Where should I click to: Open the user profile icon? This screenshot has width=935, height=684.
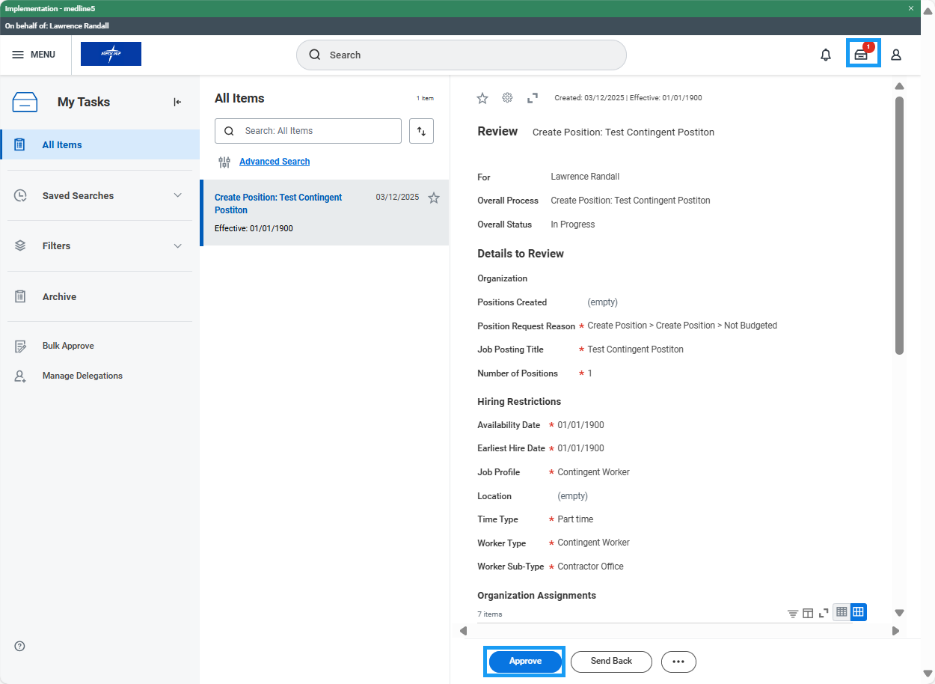click(896, 55)
